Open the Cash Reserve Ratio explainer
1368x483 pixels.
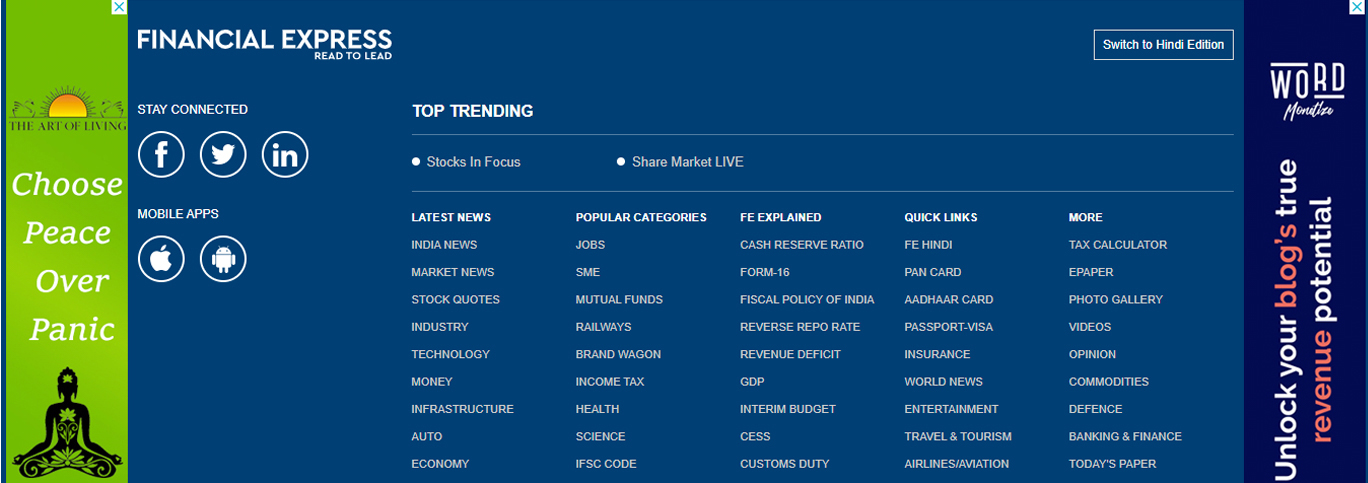click(x=801, y=245)
